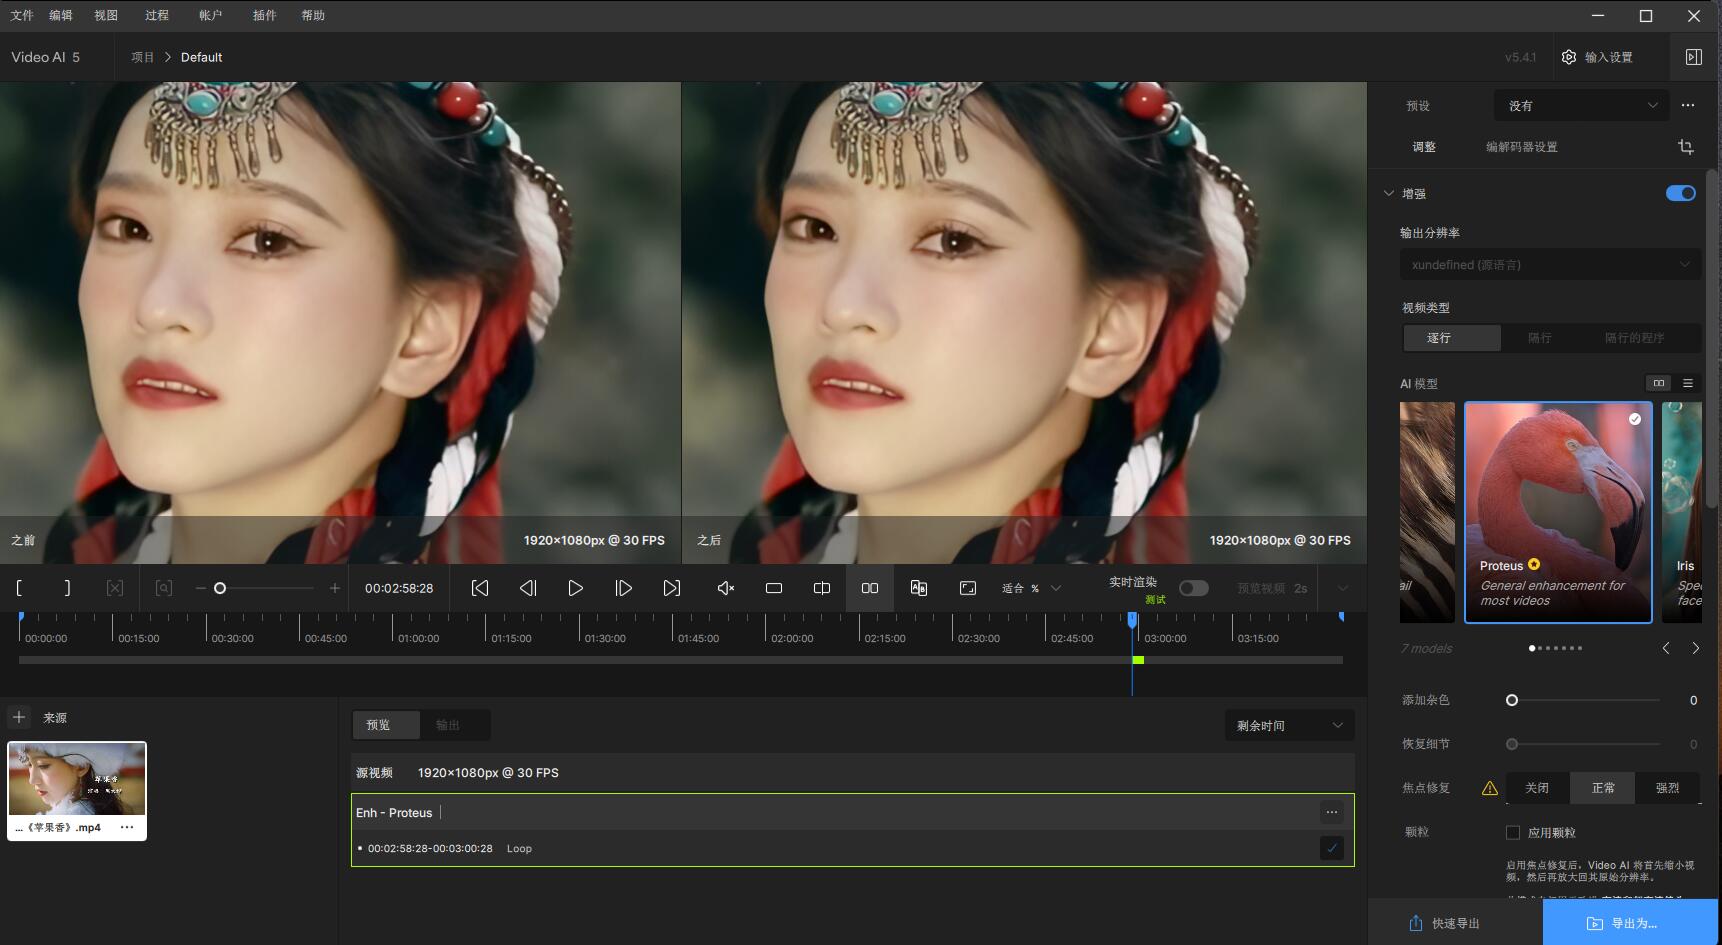Open options for 苹果香 .mp4 clip
1722x945 pixels.
[x=127, y=827]
